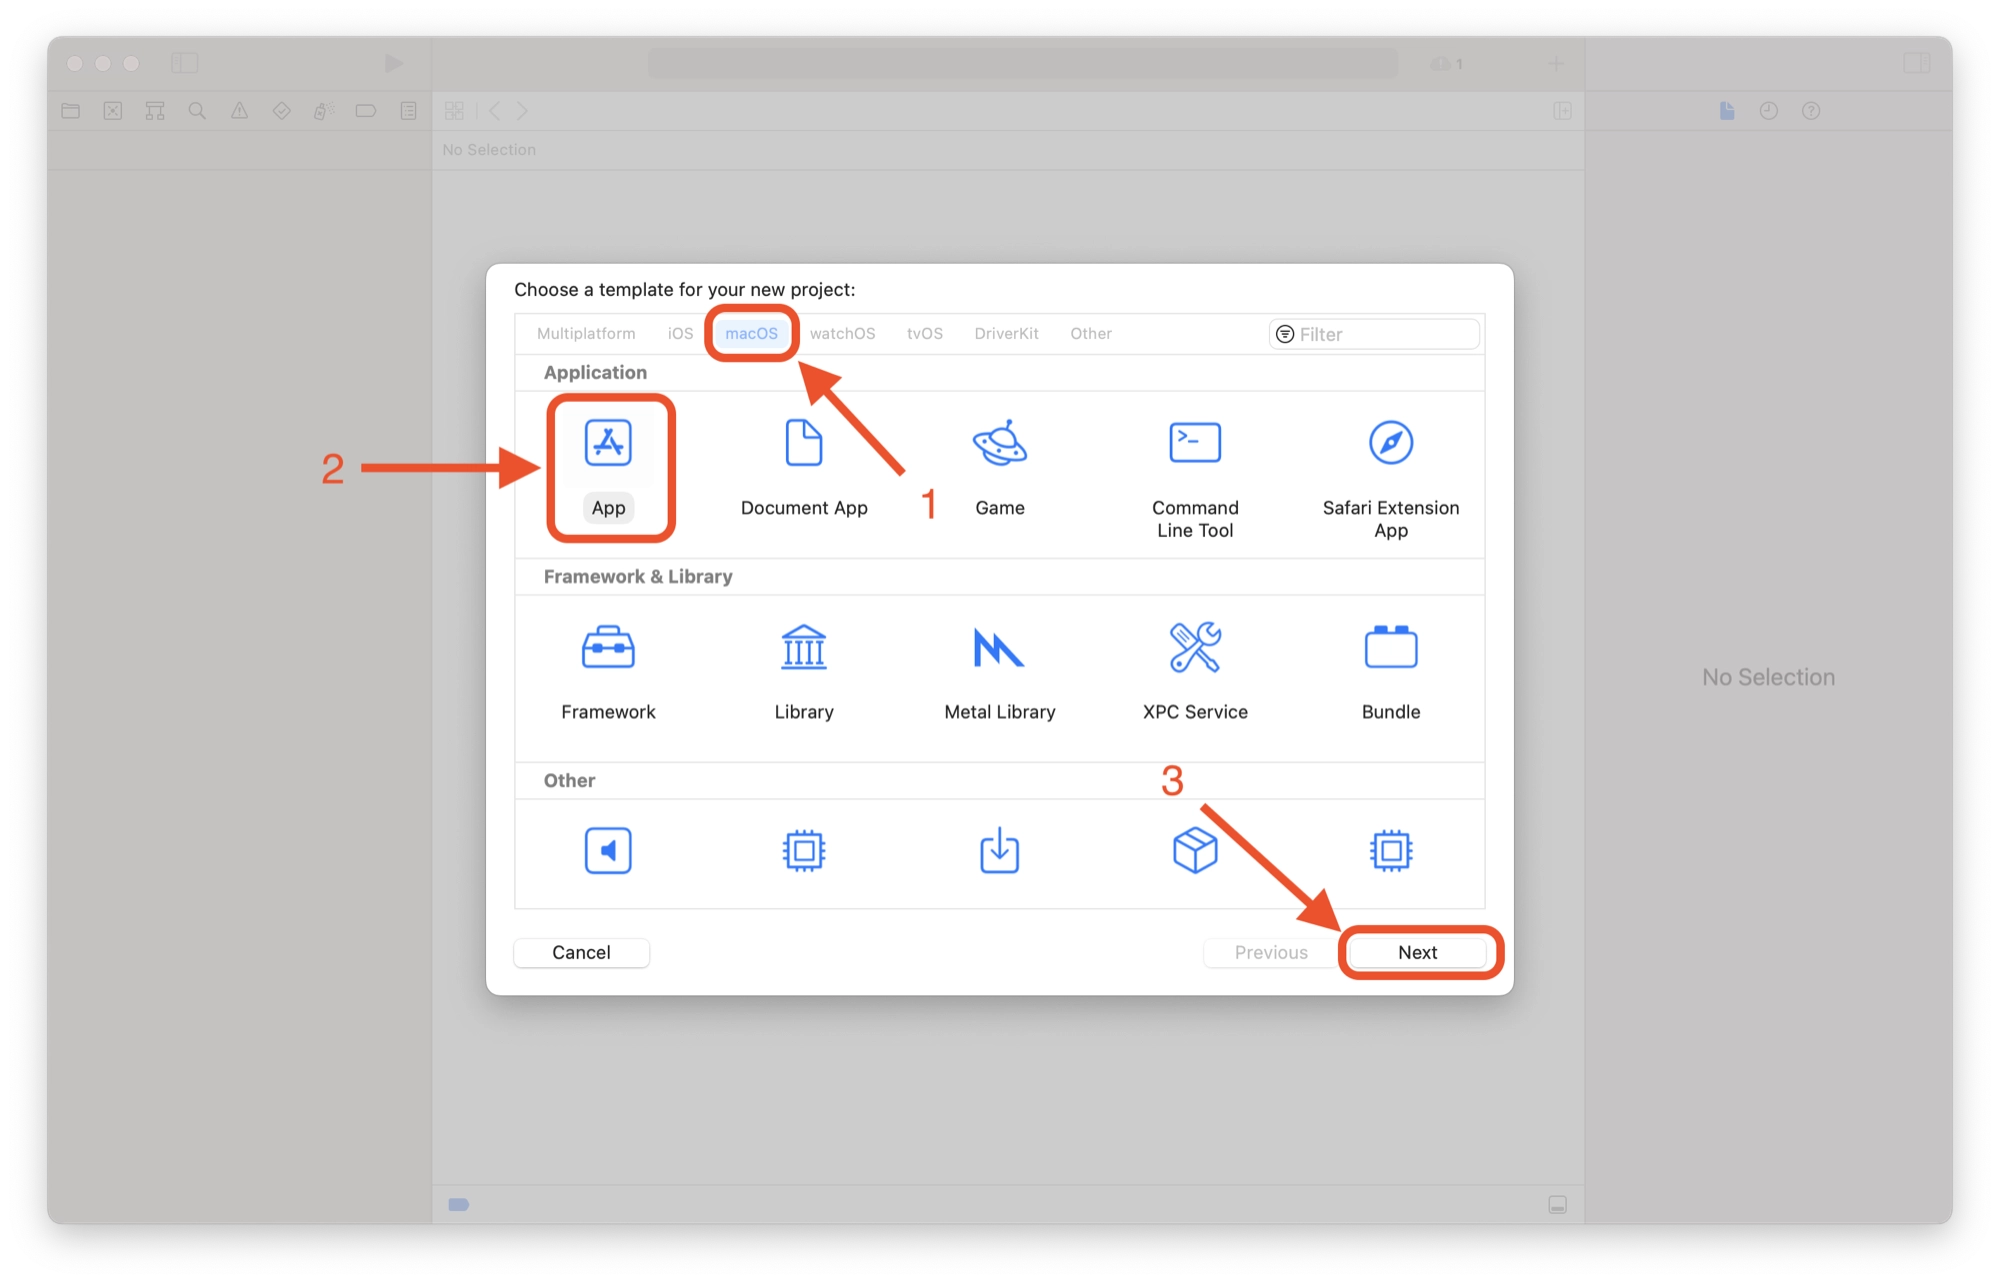
Task: Click the Previous button
Action: pyautogui.click(x=1271, y=952)
